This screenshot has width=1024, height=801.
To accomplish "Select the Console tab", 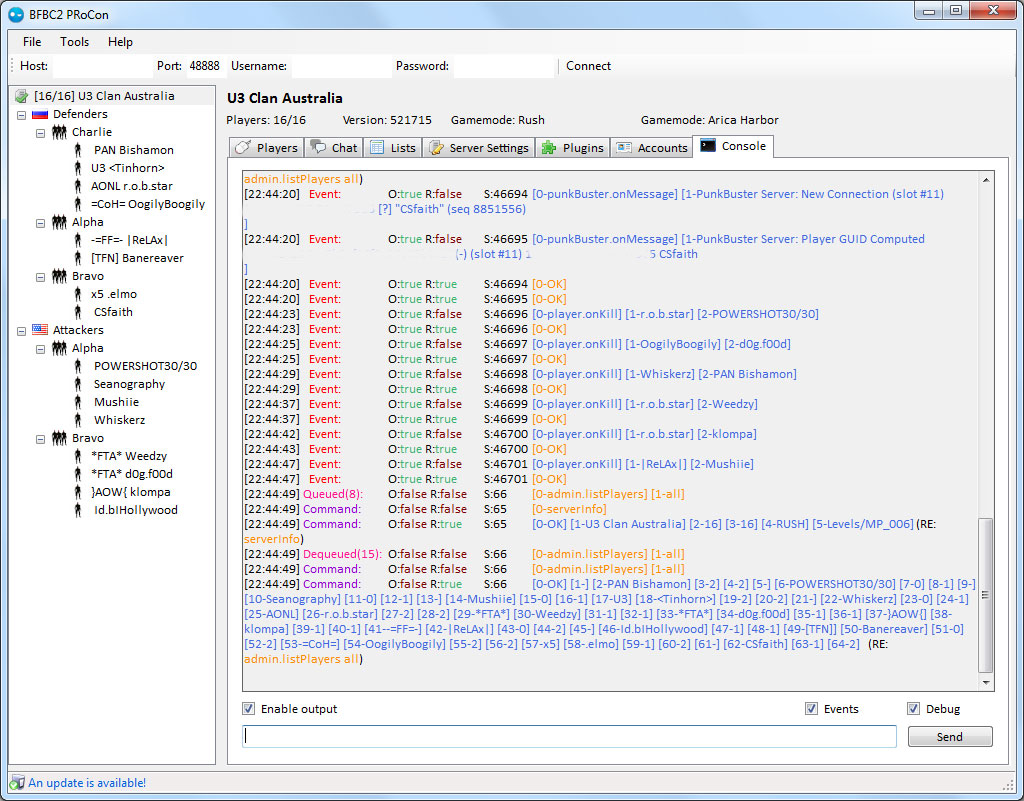I will coord(733,146).
